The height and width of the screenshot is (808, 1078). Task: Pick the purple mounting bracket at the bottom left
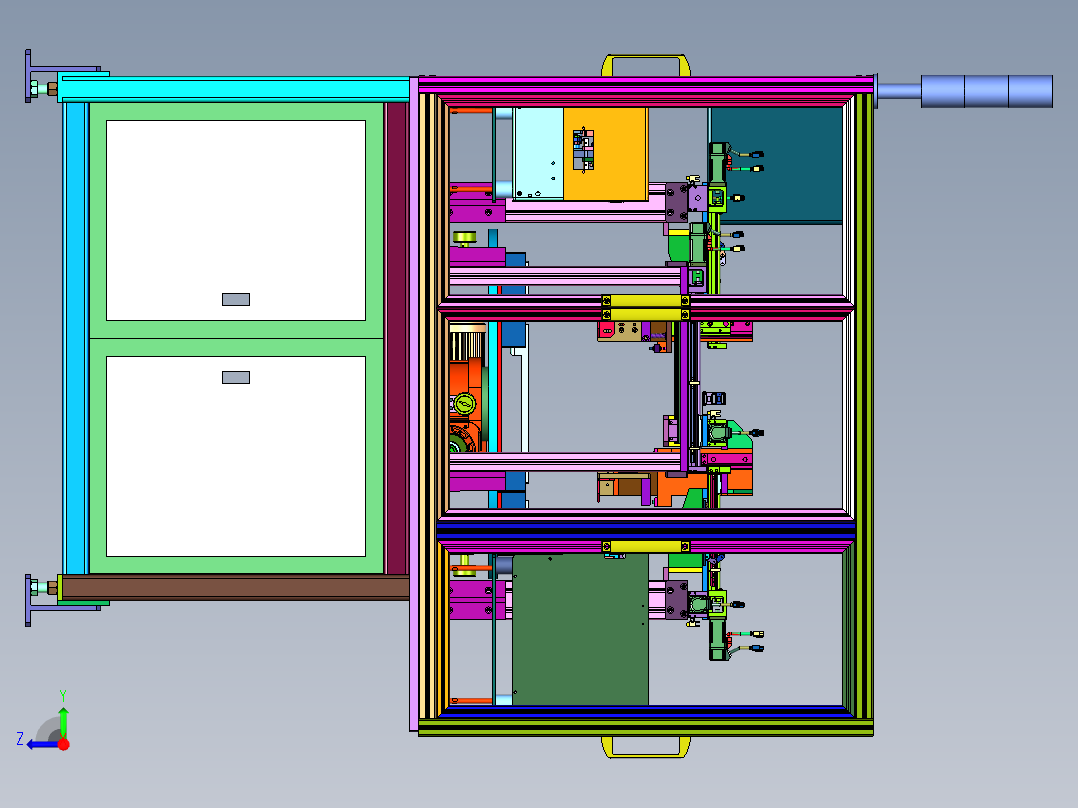pos(29,600)
